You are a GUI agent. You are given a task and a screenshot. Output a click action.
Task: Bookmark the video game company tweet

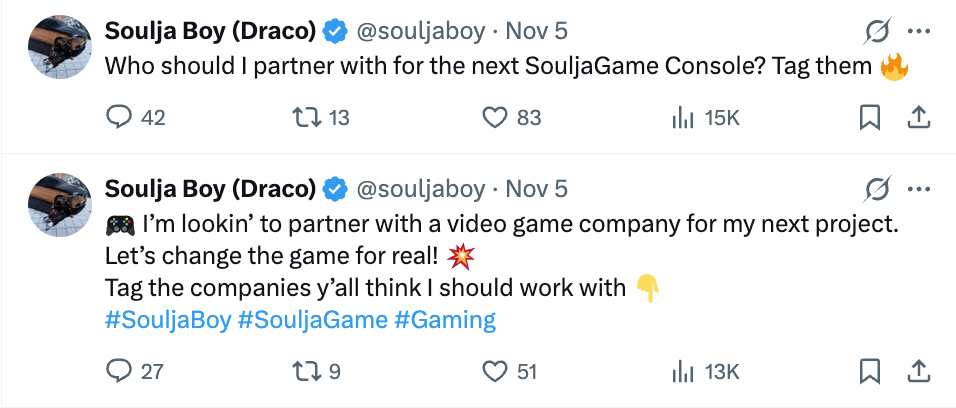tap(870, 372)
